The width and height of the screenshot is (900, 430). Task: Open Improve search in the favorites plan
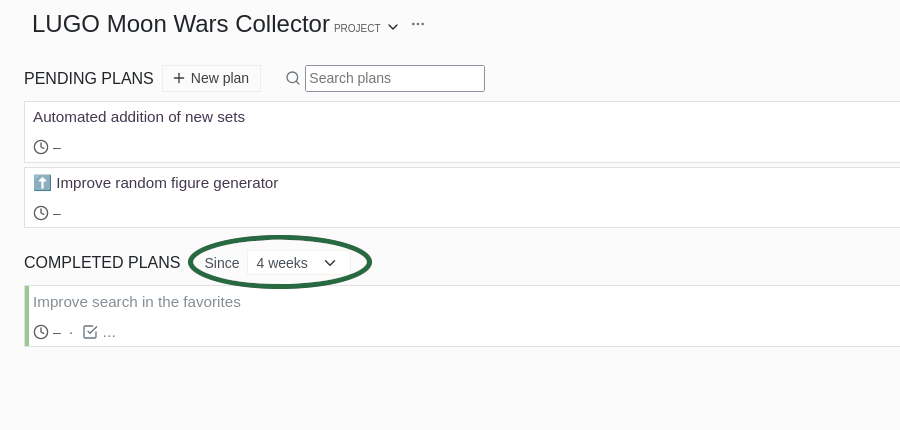(137, 302)
